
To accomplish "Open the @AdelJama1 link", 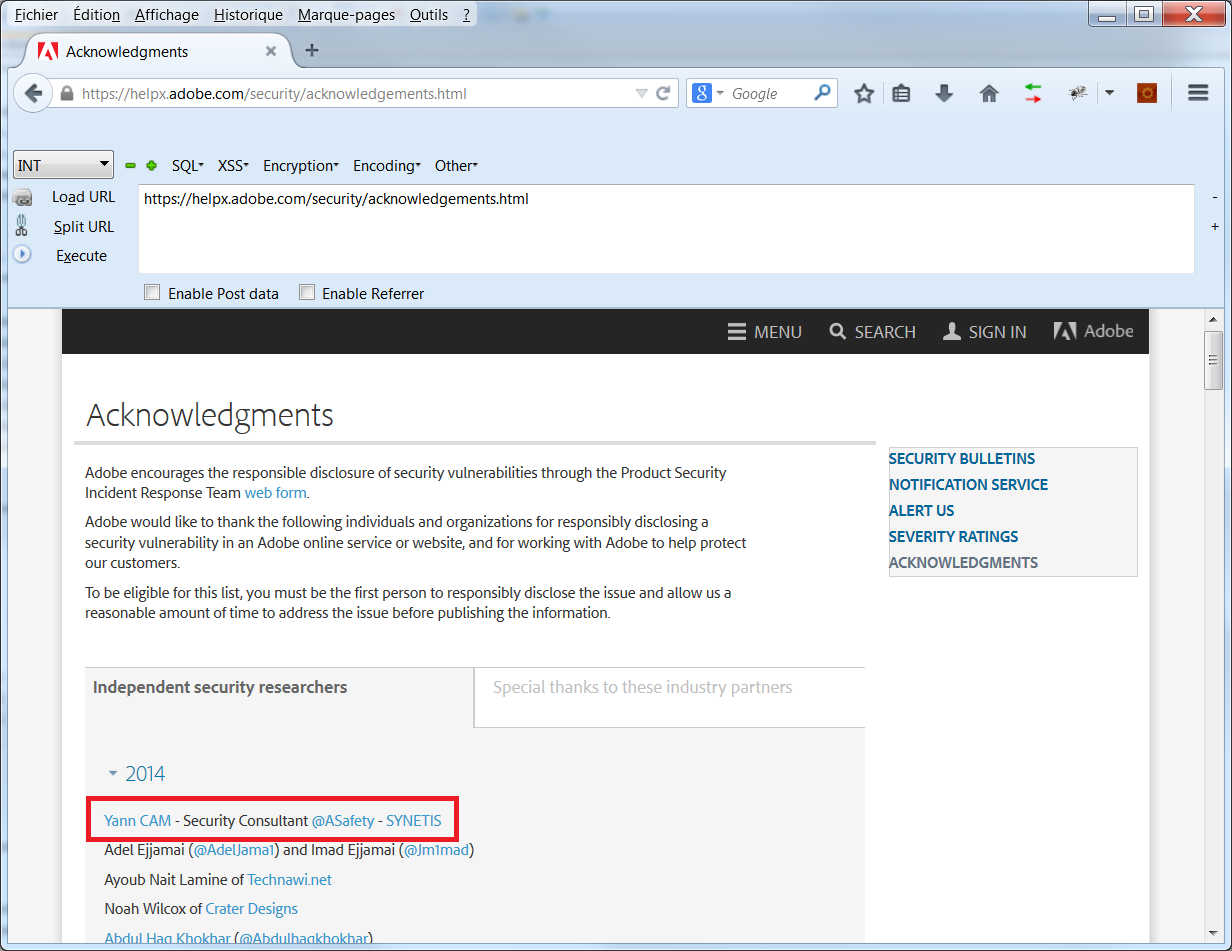I will [234, 850].
